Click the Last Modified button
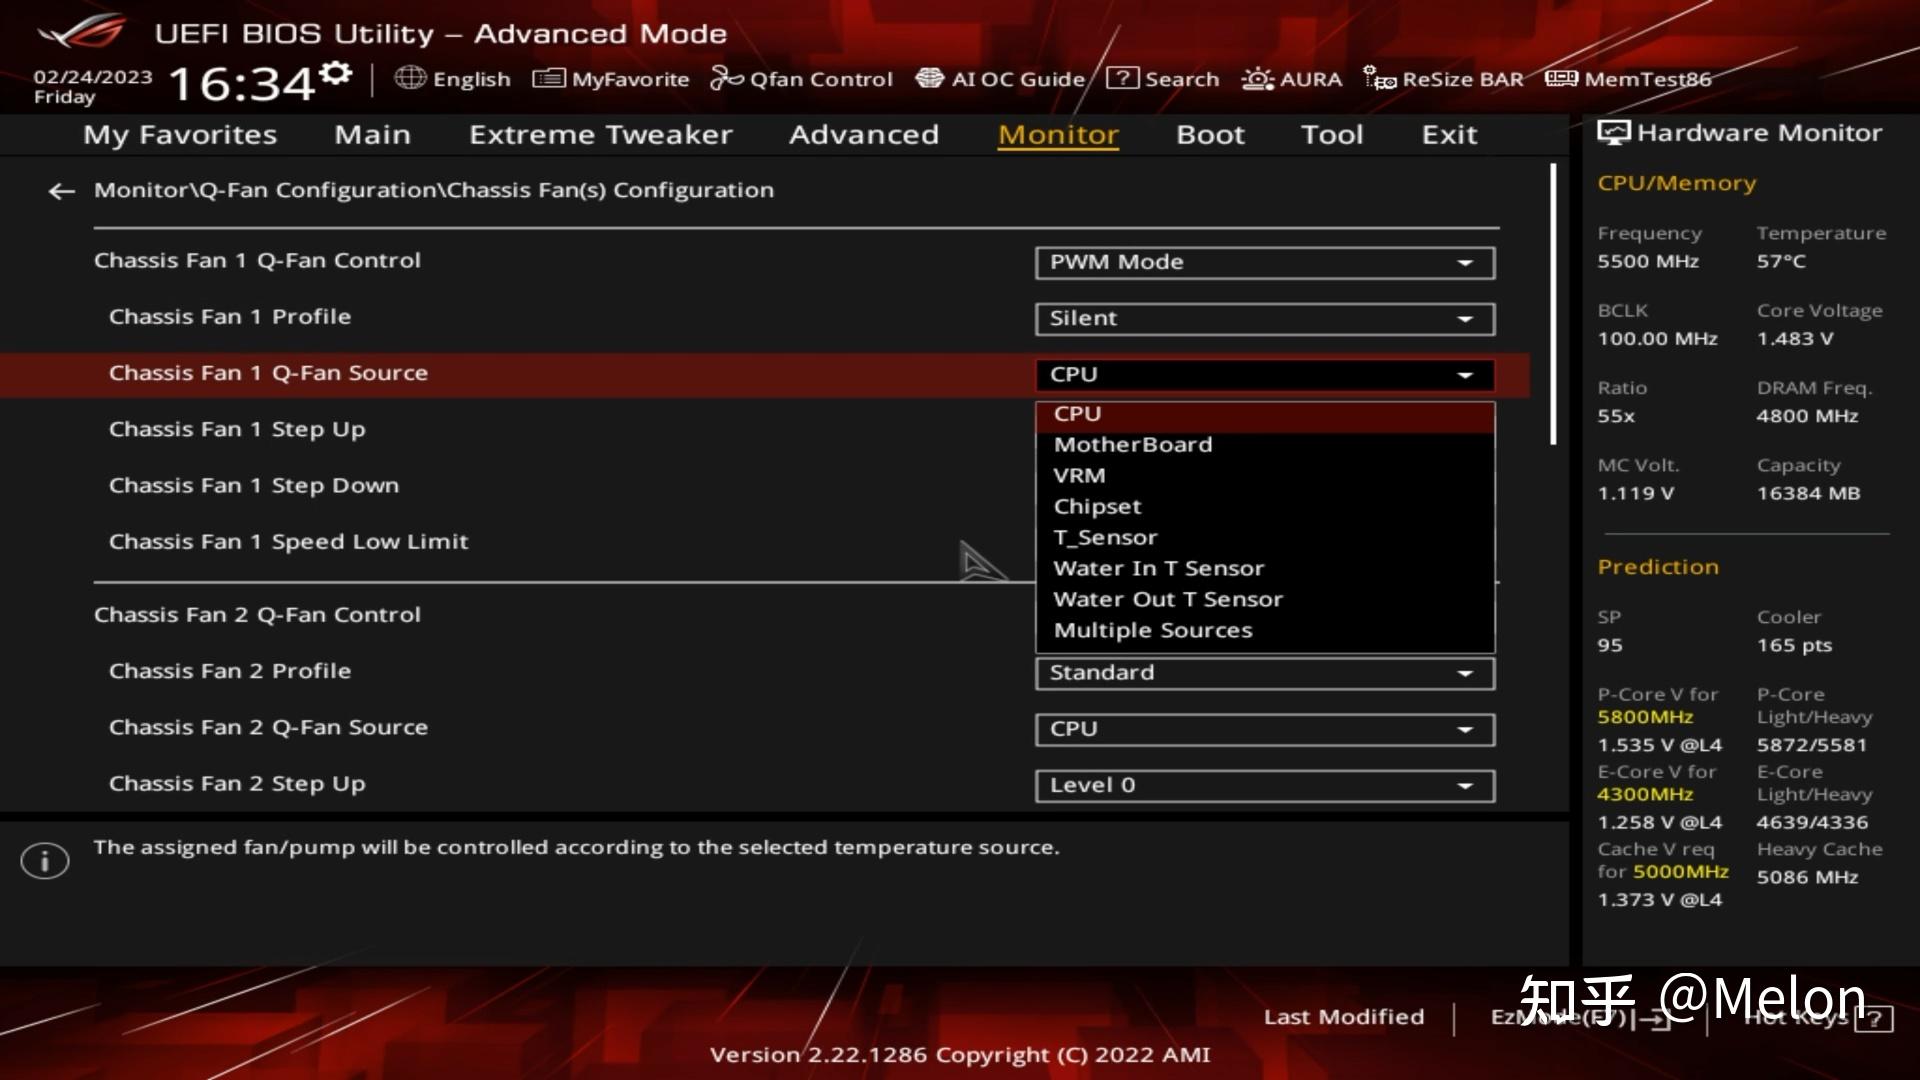 [1343, 1017]
